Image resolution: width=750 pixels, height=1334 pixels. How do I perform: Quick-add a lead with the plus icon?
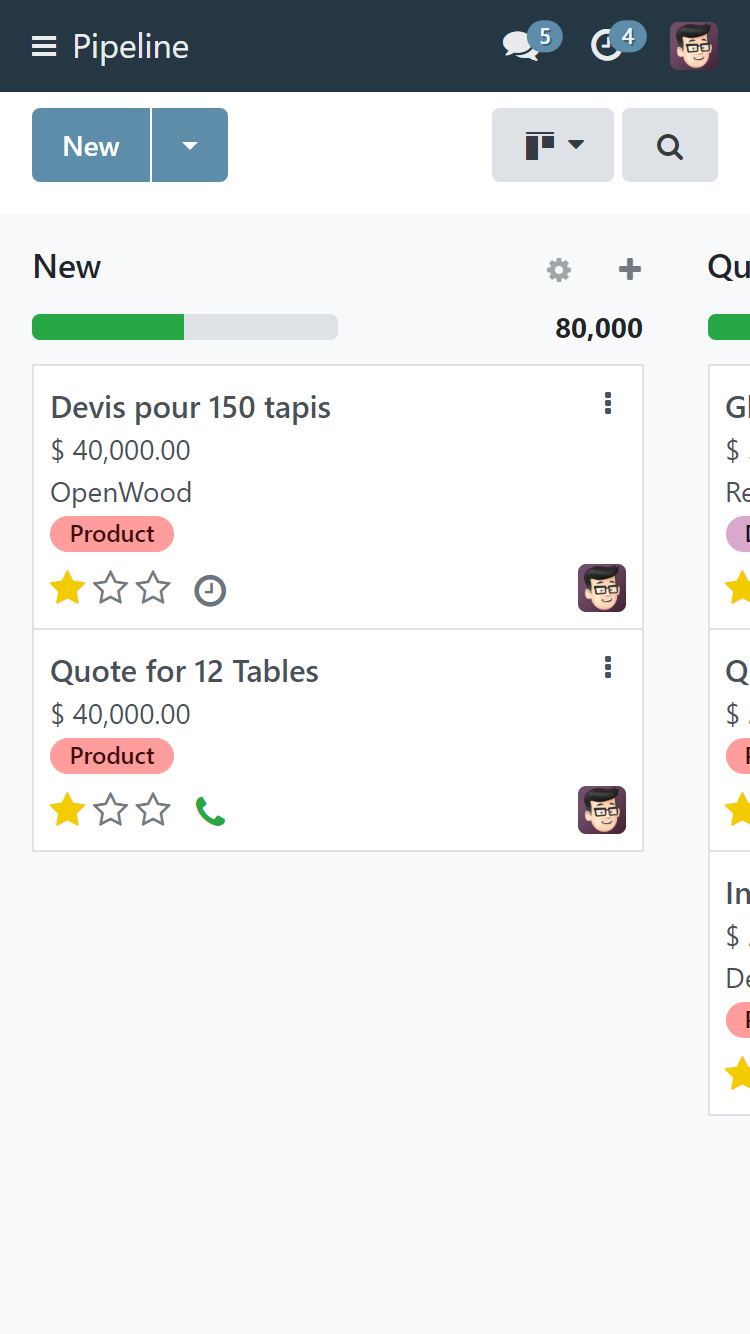[629, 269]
